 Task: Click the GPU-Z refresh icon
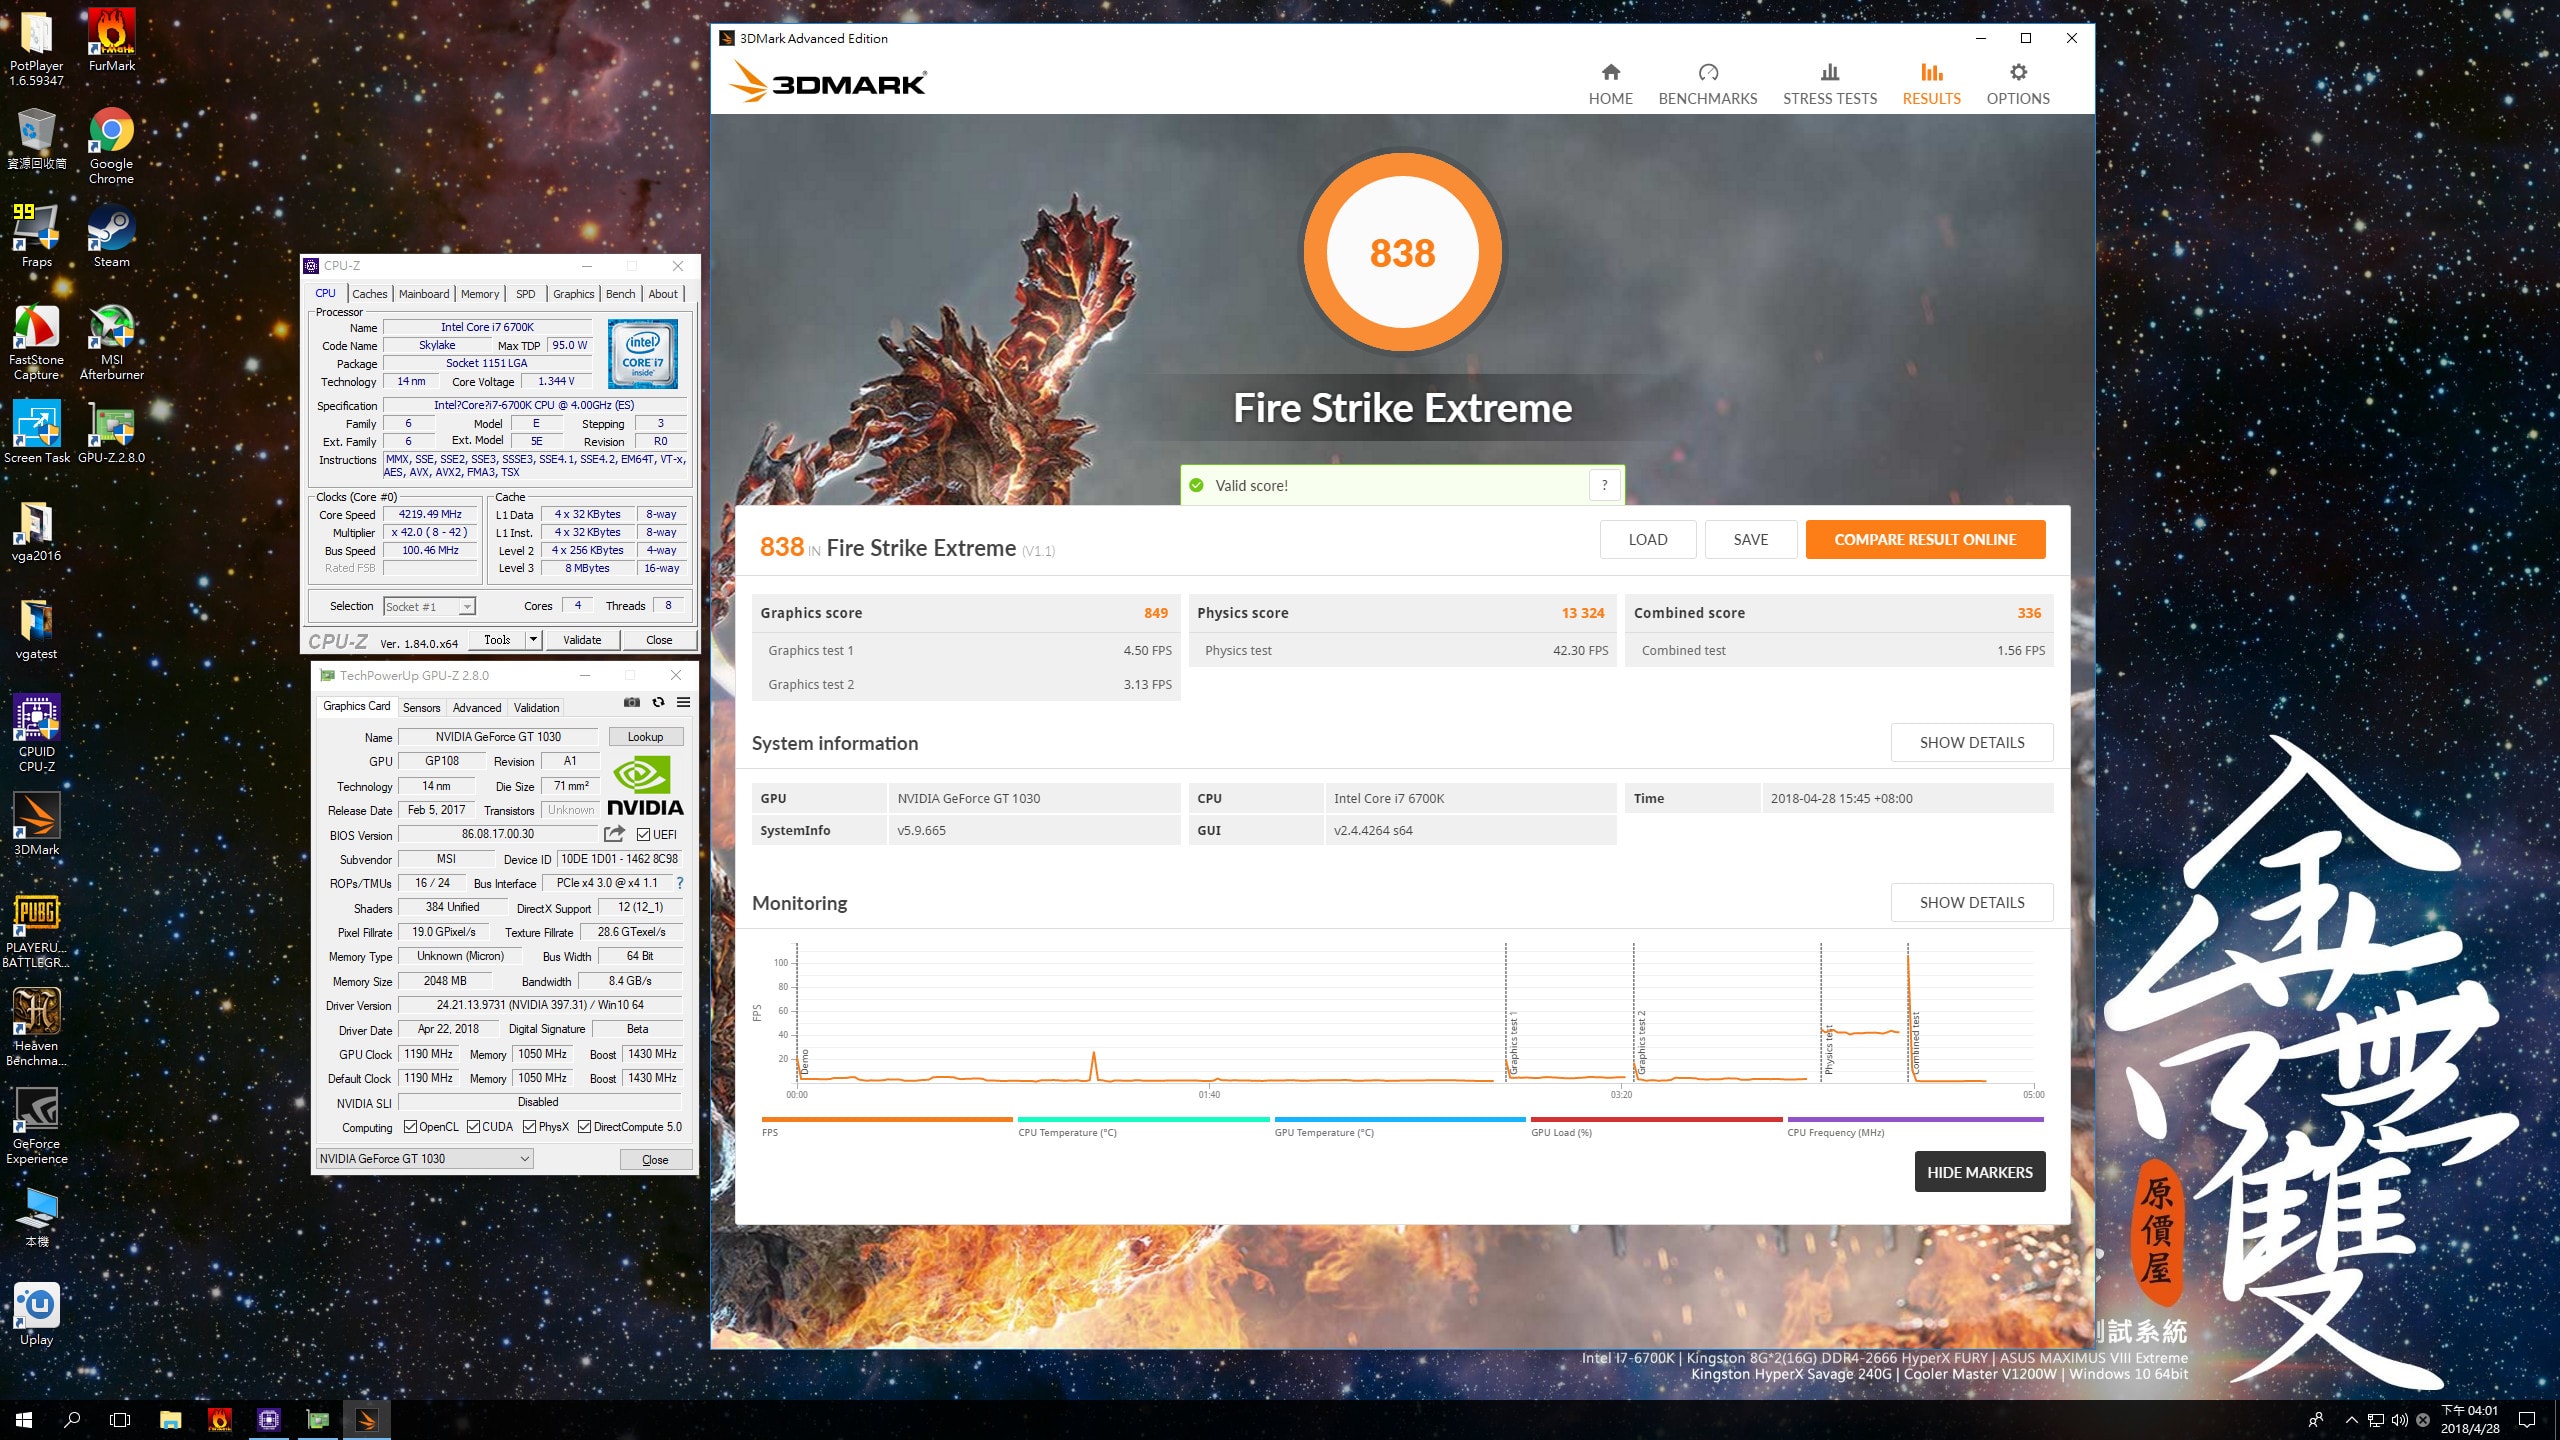pos(658,702)
